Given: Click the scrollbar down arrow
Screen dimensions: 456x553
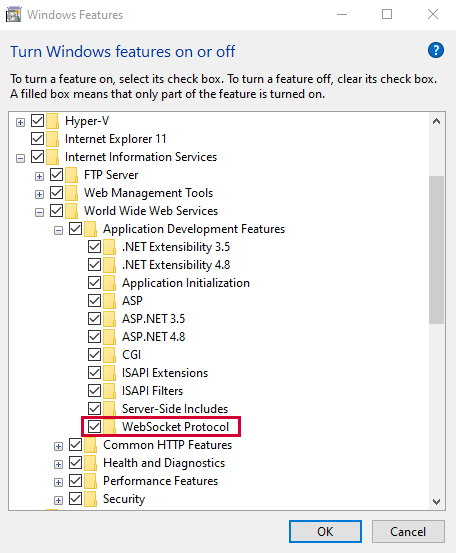Looking at the screenshot, I should (436, 501).
